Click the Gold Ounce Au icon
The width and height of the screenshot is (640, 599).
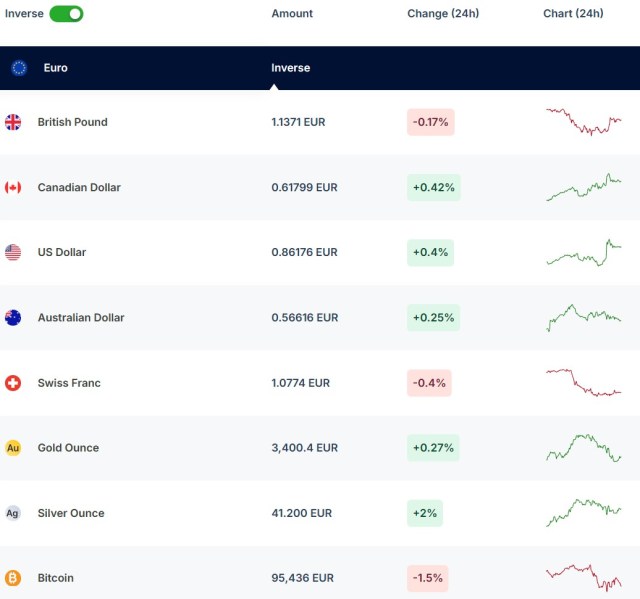[x=13, y=448]
